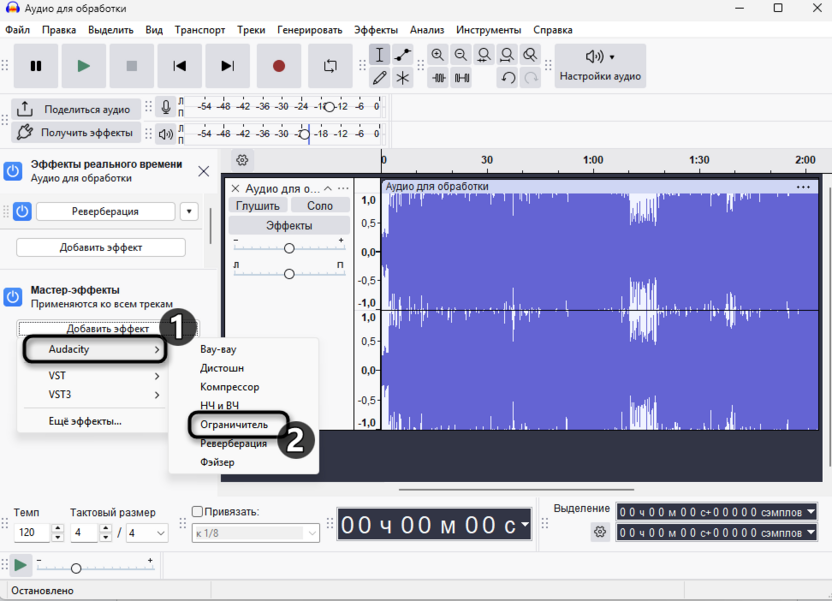
Task: Close the track with X icon
Action: click(235, 188)
